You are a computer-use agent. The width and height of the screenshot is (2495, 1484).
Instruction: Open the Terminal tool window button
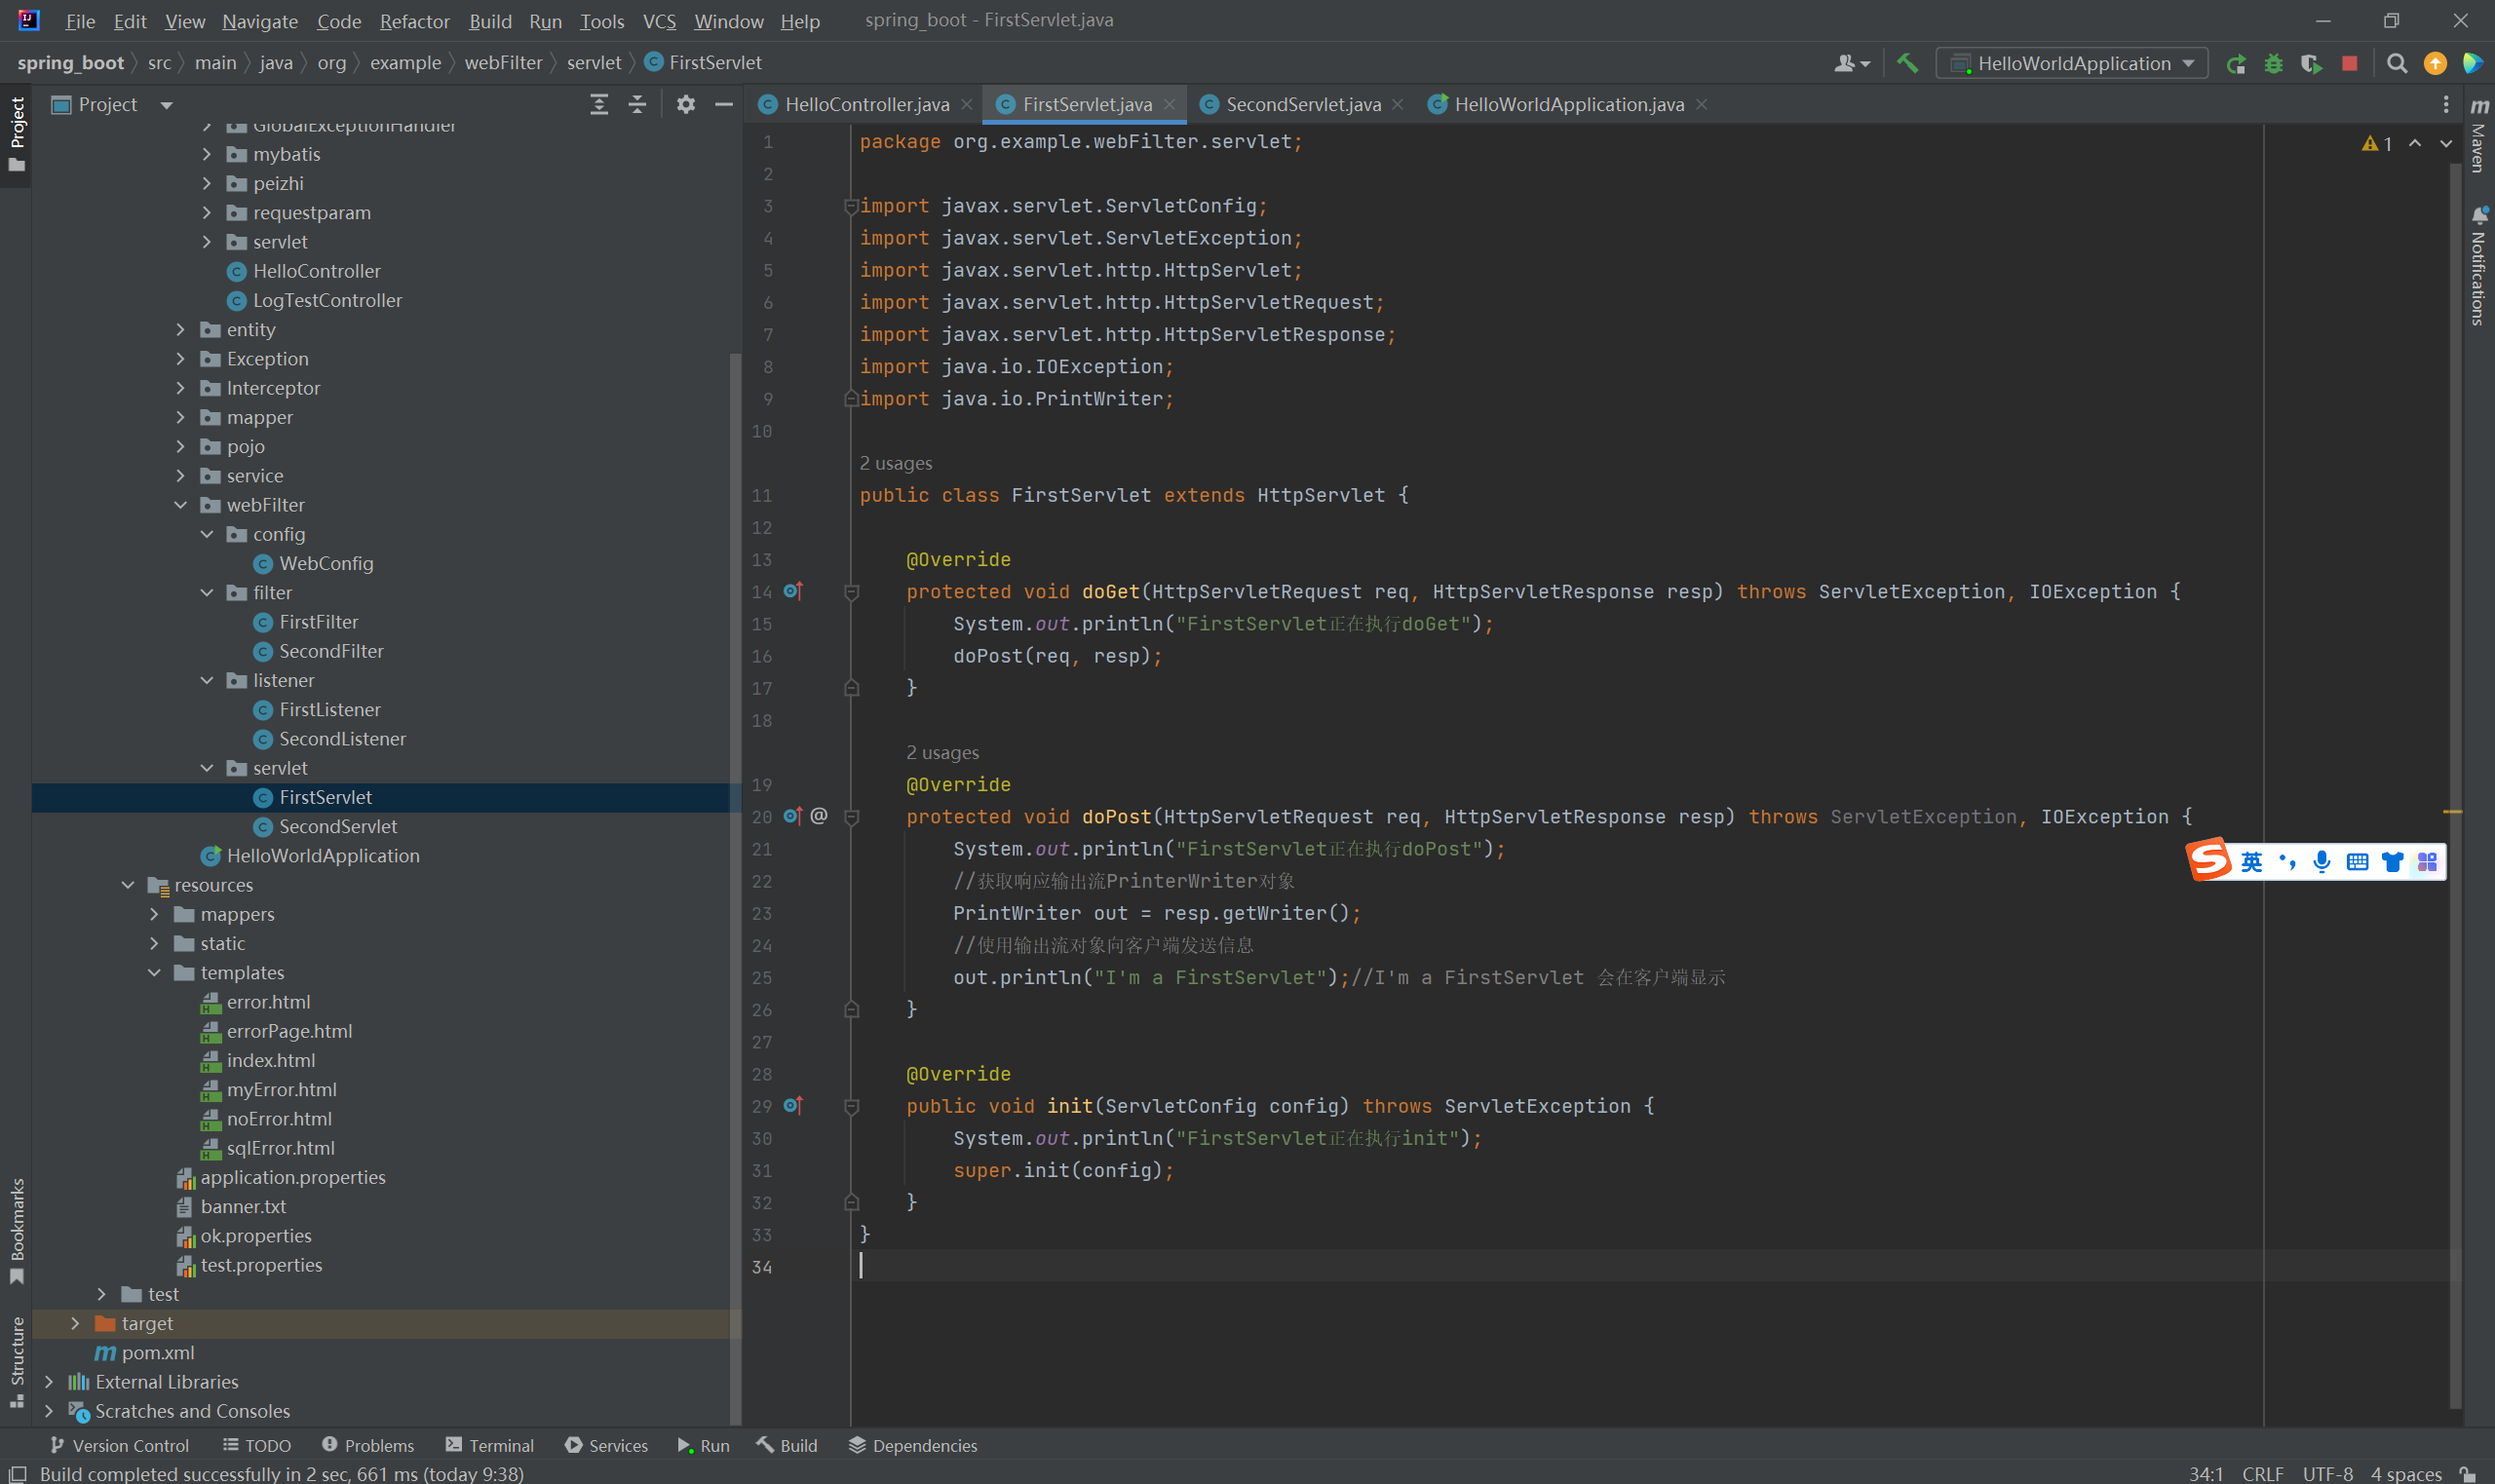tap(490, 1445)
